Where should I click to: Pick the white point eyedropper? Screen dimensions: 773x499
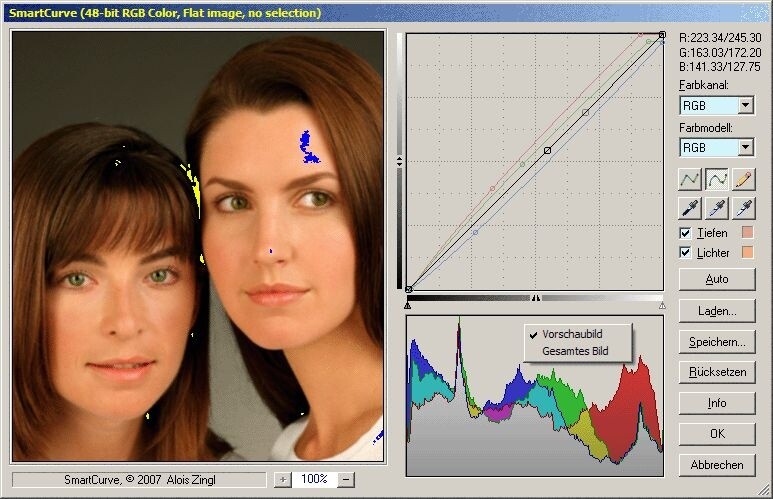click(743, 208)
